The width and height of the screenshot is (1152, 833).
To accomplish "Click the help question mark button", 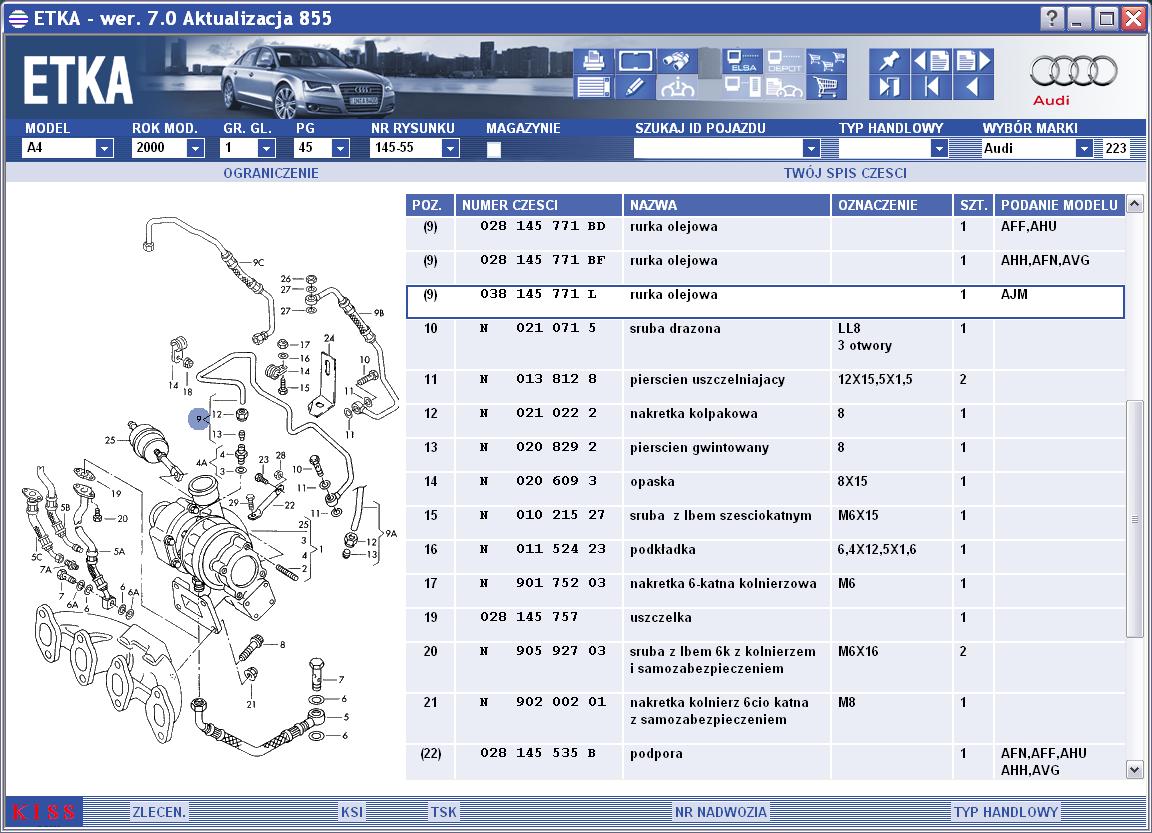I will [1052, 18].
